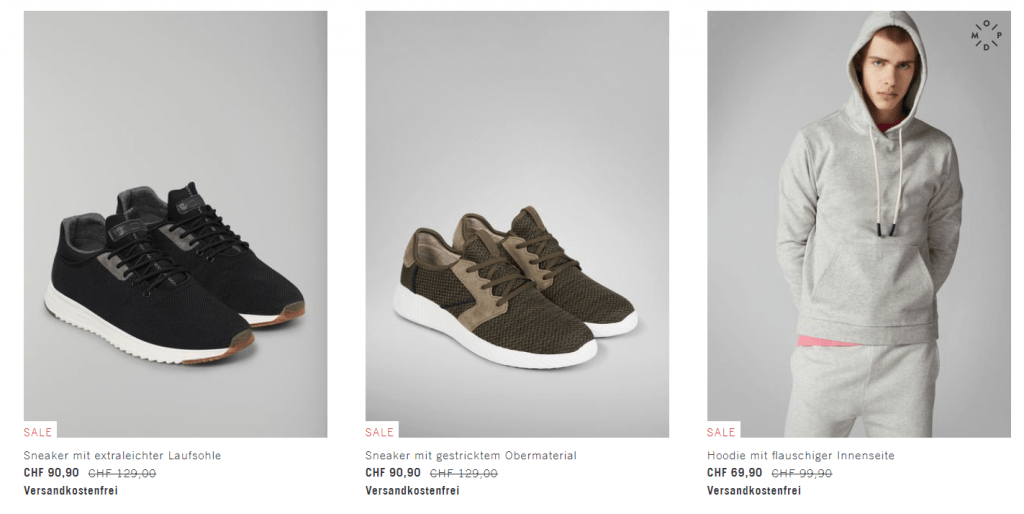Open the black sneaker product image
The image size is (1024, 514).
175,224
